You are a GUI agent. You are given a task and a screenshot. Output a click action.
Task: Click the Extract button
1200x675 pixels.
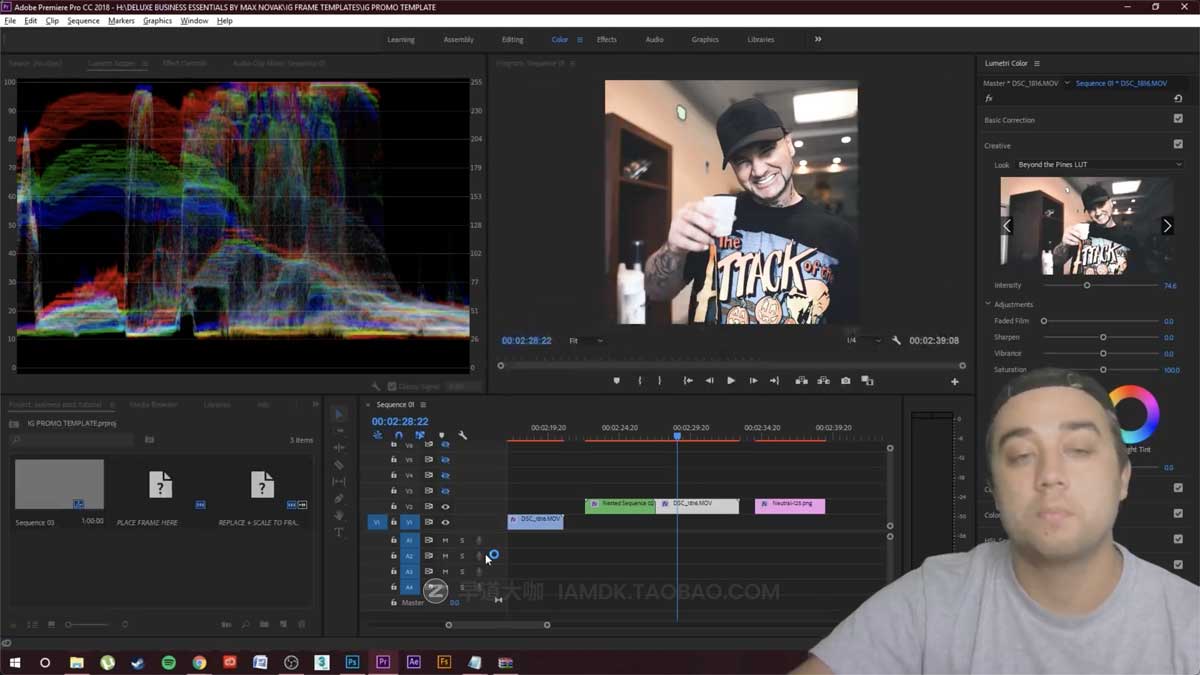[x=823, y=381]
